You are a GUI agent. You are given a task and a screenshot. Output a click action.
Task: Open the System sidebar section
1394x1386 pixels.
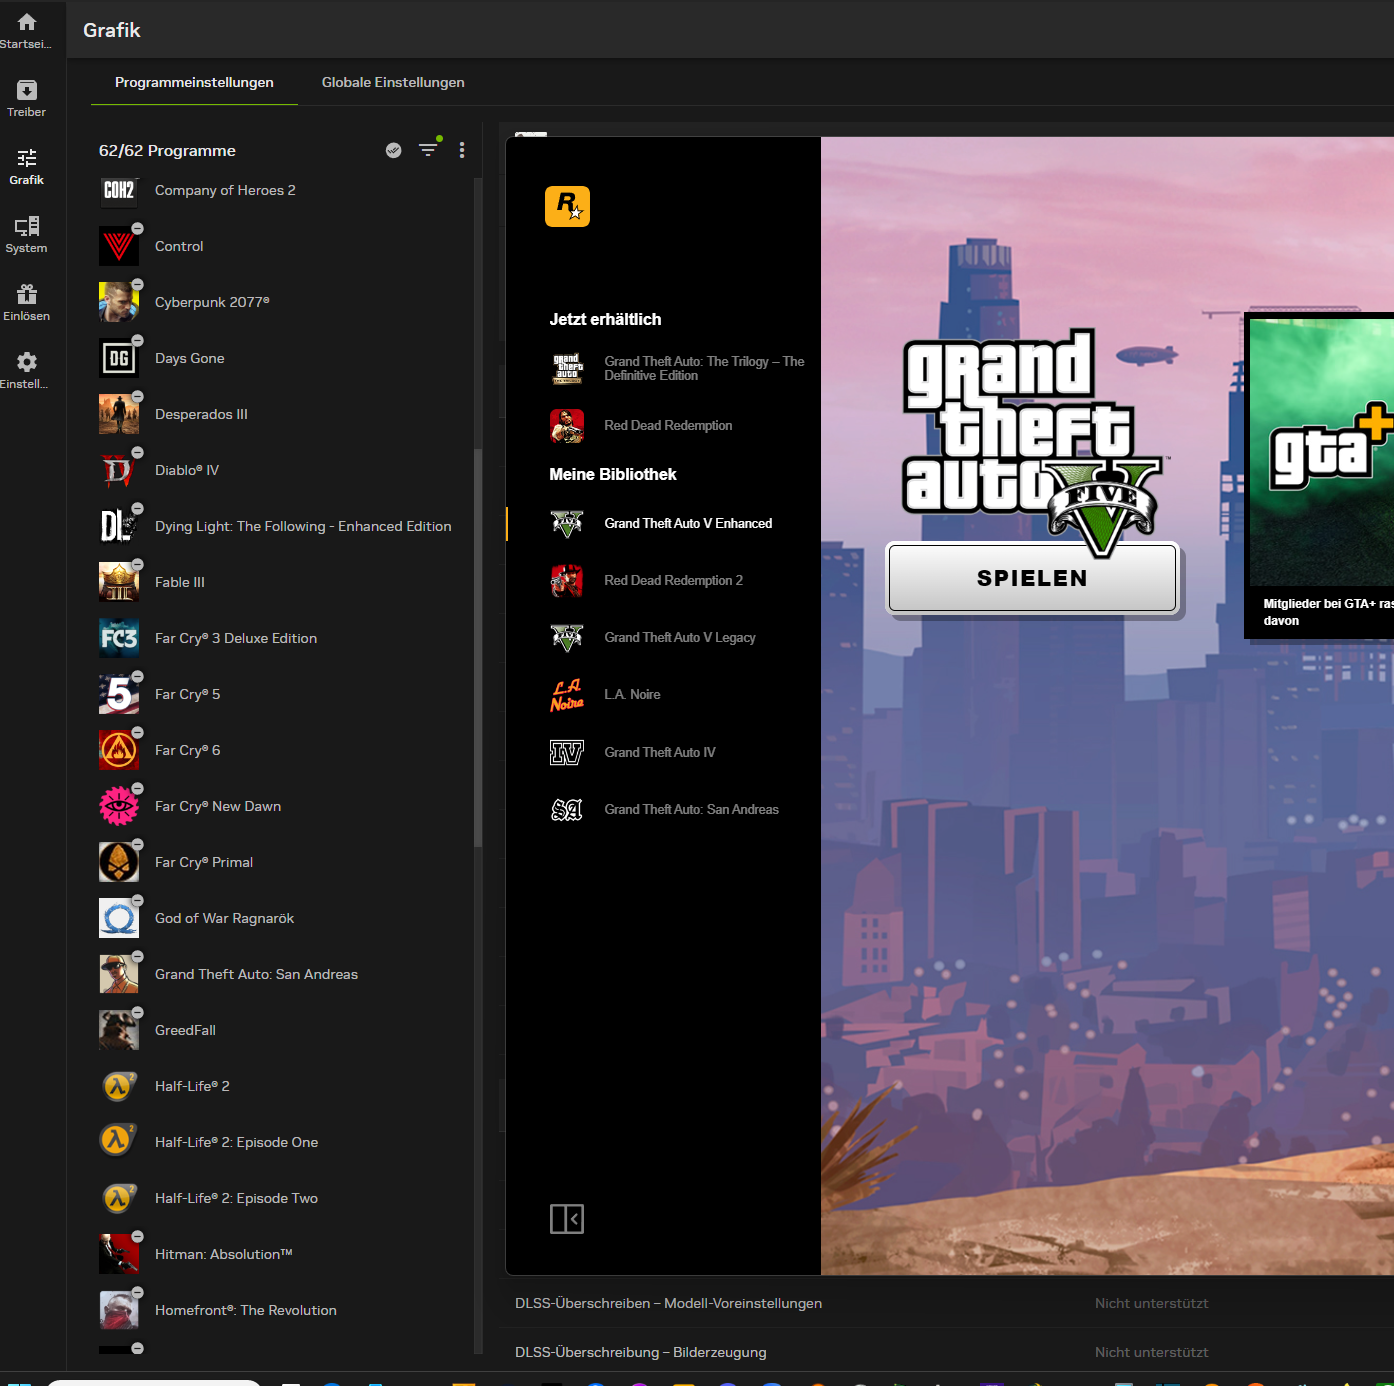(x=27, y=234)
